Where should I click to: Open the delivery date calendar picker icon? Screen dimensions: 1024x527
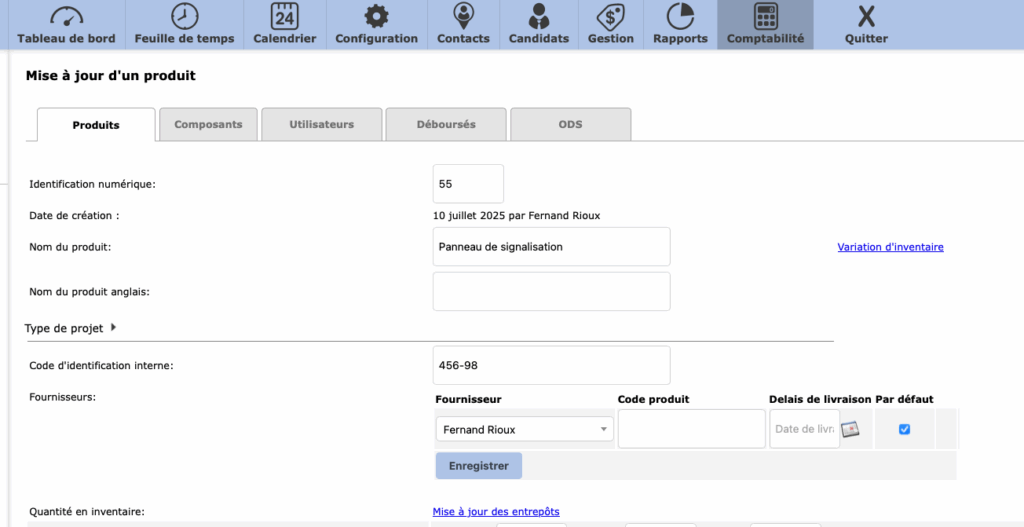850,429
